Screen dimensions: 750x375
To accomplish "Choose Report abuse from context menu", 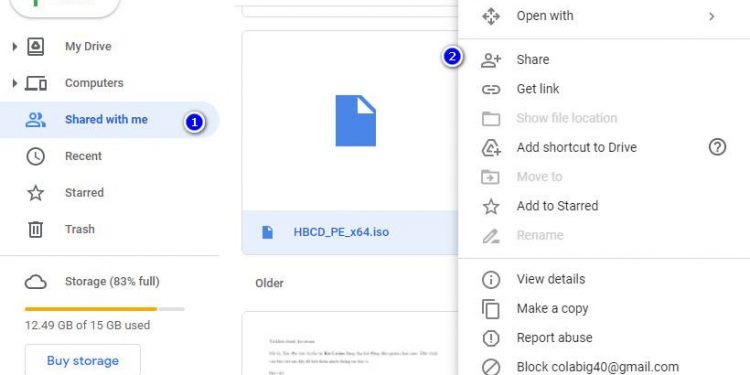I will coord(554,338).
